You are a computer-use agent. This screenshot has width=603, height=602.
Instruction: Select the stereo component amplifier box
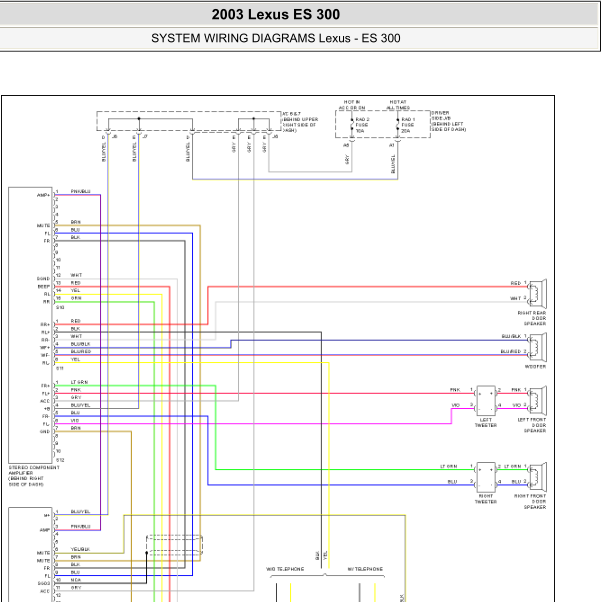click(30, 325)
